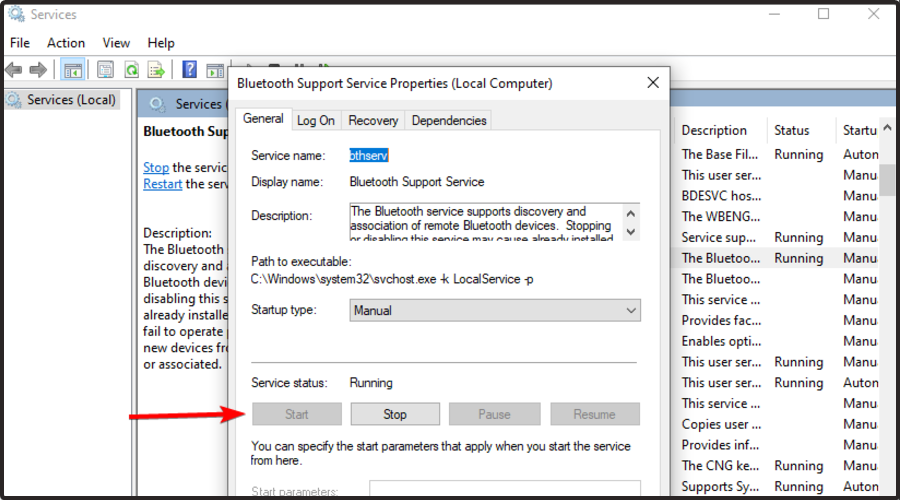Select Services (Local) node in console tree
900x500 pixels.
(x=62, y=100)
